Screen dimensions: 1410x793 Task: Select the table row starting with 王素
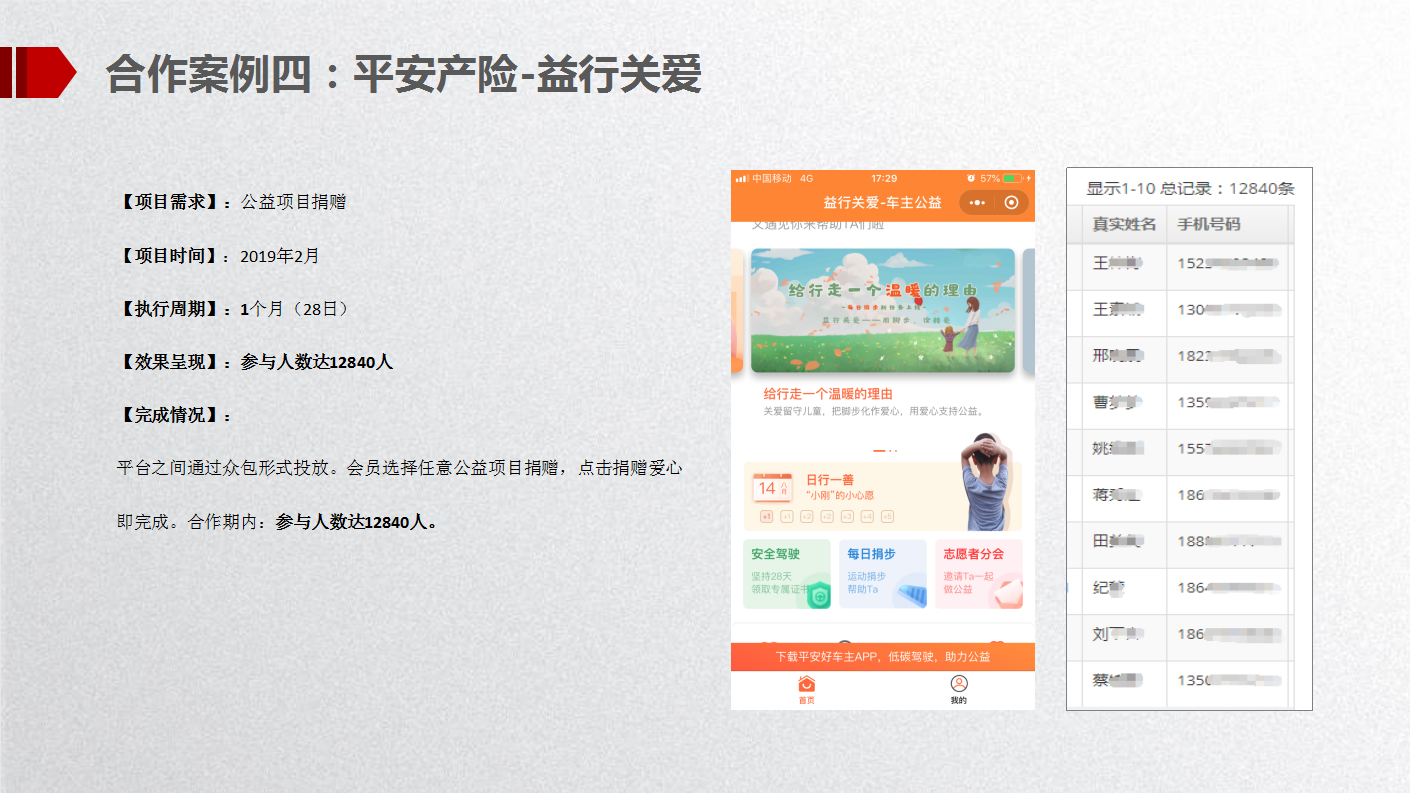[x=1180, y=313]
